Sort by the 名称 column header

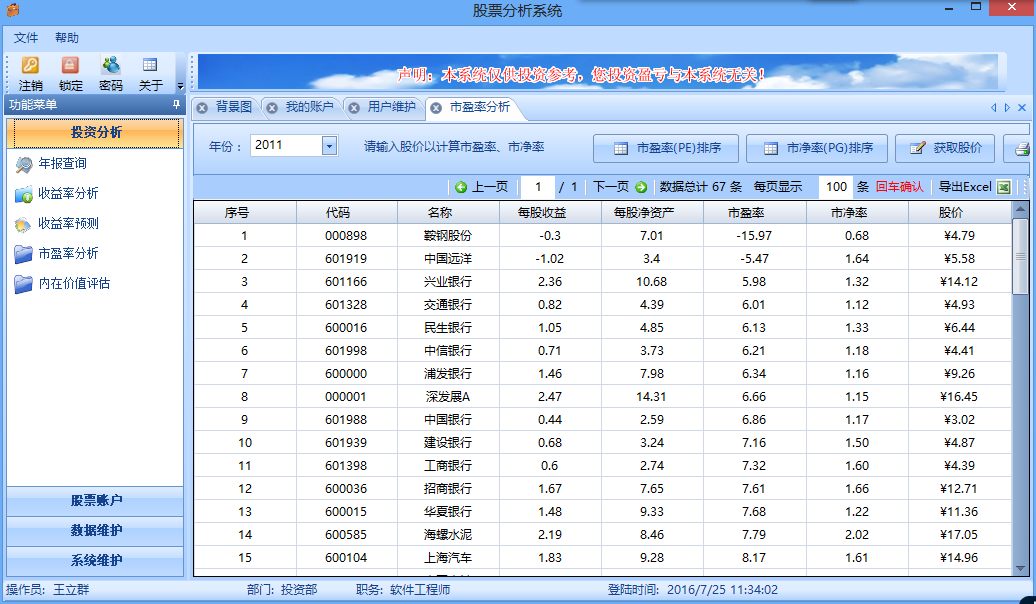pos(449,213)
